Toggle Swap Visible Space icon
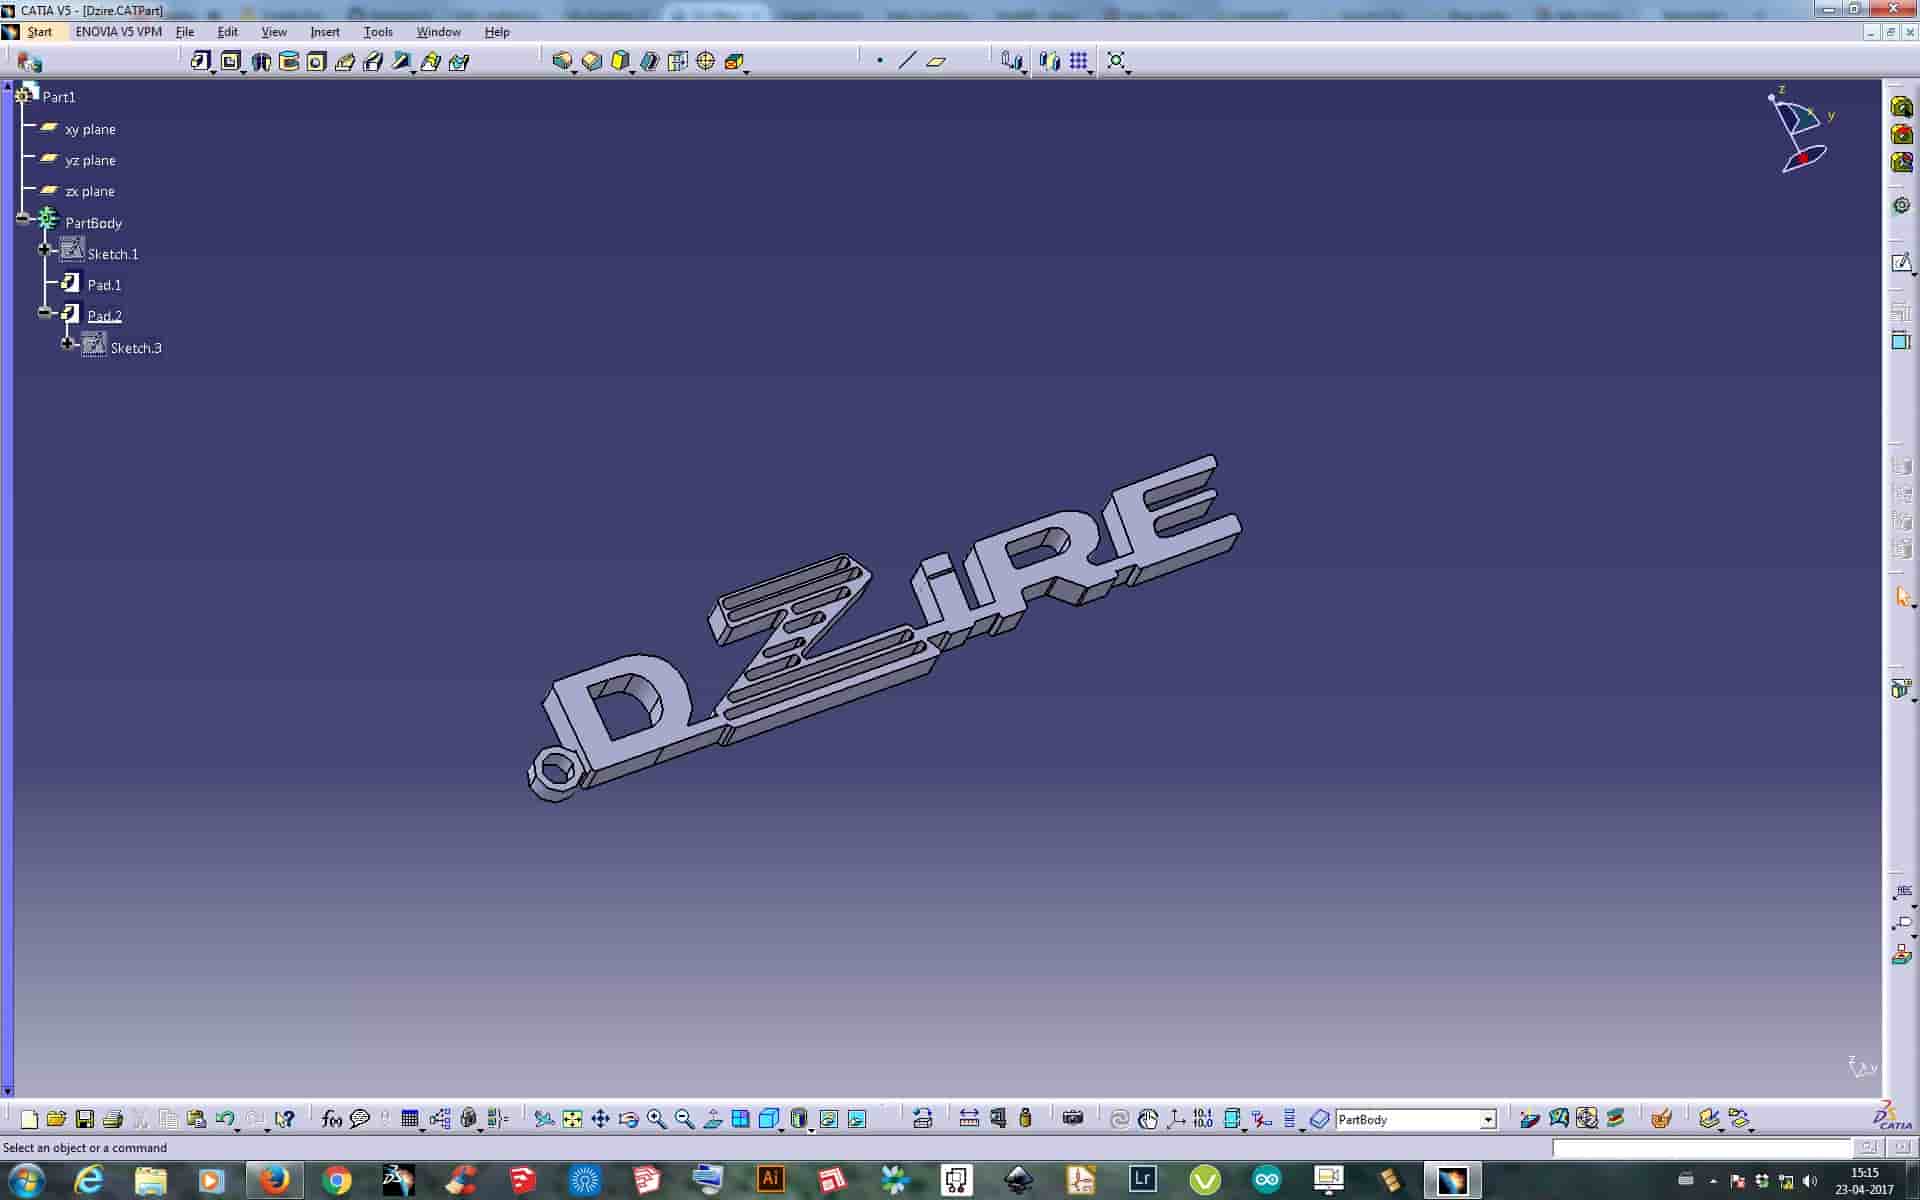1920x1200 pixels. click(857, 1119)
